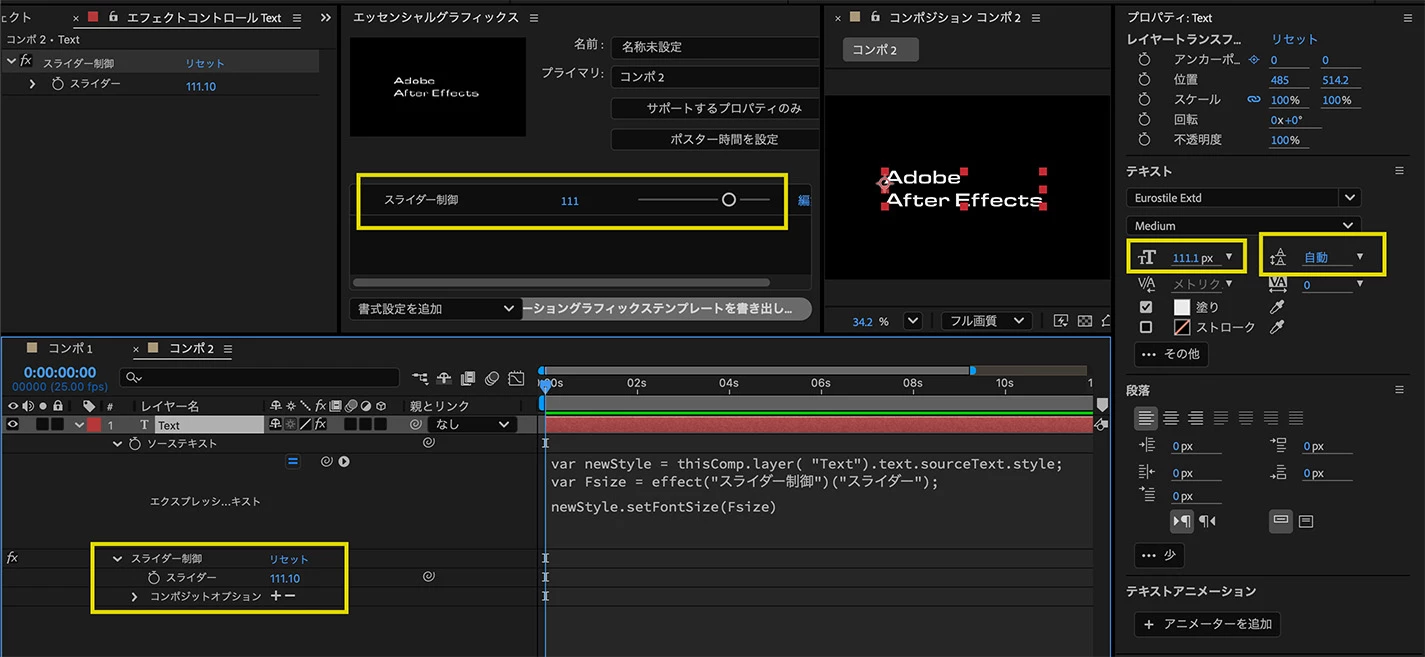1425x657 pixels.
Task: Toggle the fx switch on the Text layer
Action: point(320,424)
